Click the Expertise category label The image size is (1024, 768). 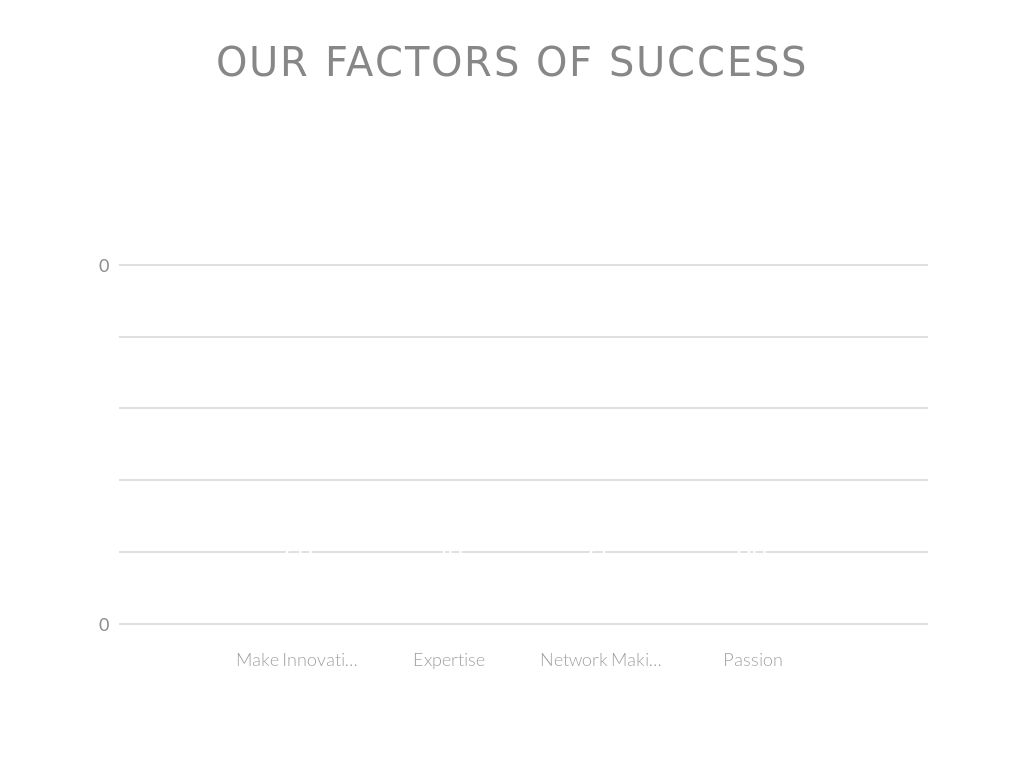click(449, 660)
